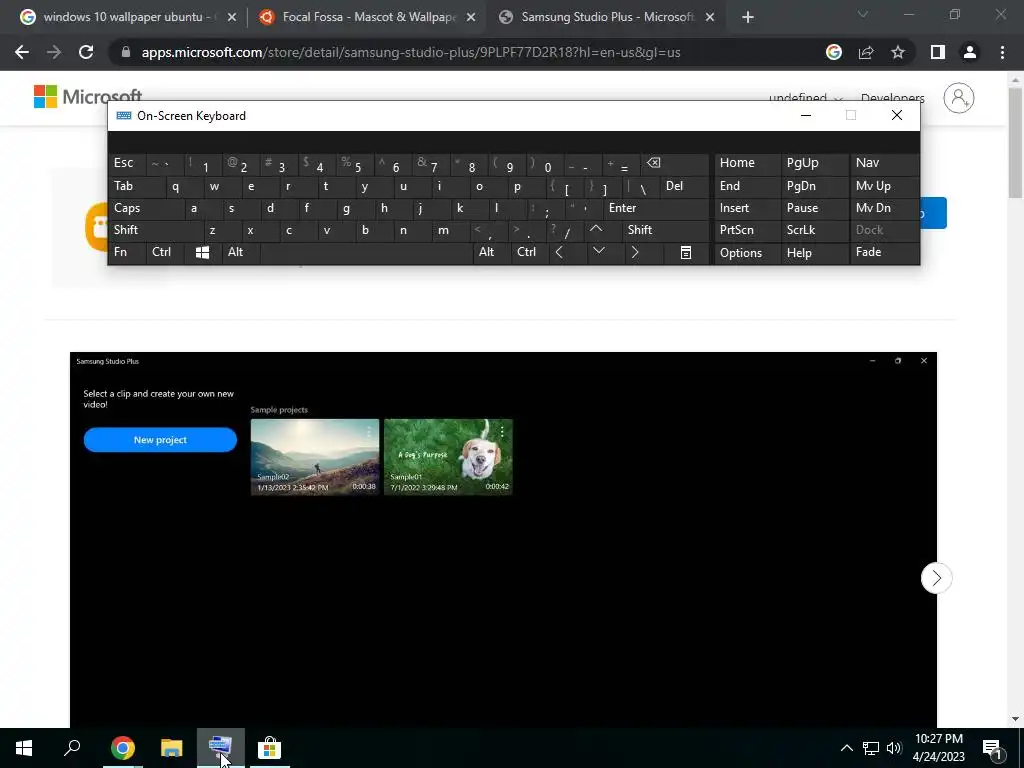Click the down arrow key on keyboard
1024x768 pixels.
coord(598,251)
